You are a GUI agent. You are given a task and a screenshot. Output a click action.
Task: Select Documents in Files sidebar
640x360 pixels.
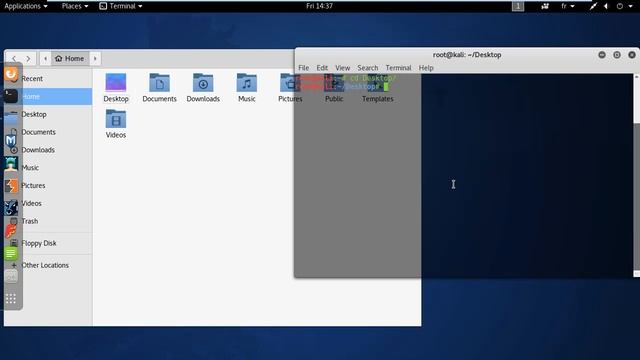point(48,132)
